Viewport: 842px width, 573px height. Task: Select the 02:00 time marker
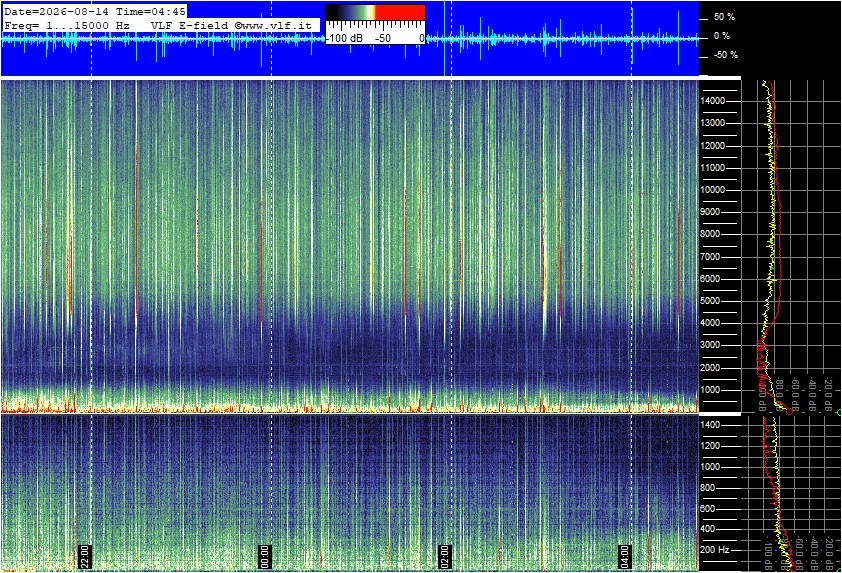444,556
